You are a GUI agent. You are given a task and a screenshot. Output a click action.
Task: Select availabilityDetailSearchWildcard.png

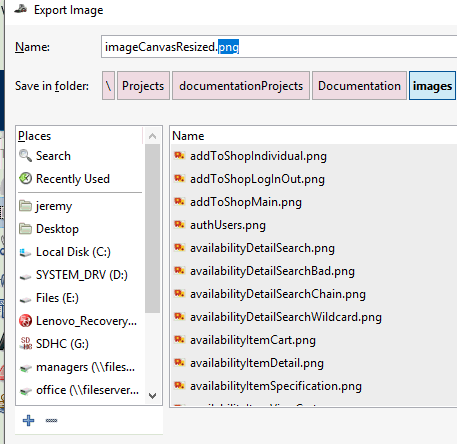(286, 317)
